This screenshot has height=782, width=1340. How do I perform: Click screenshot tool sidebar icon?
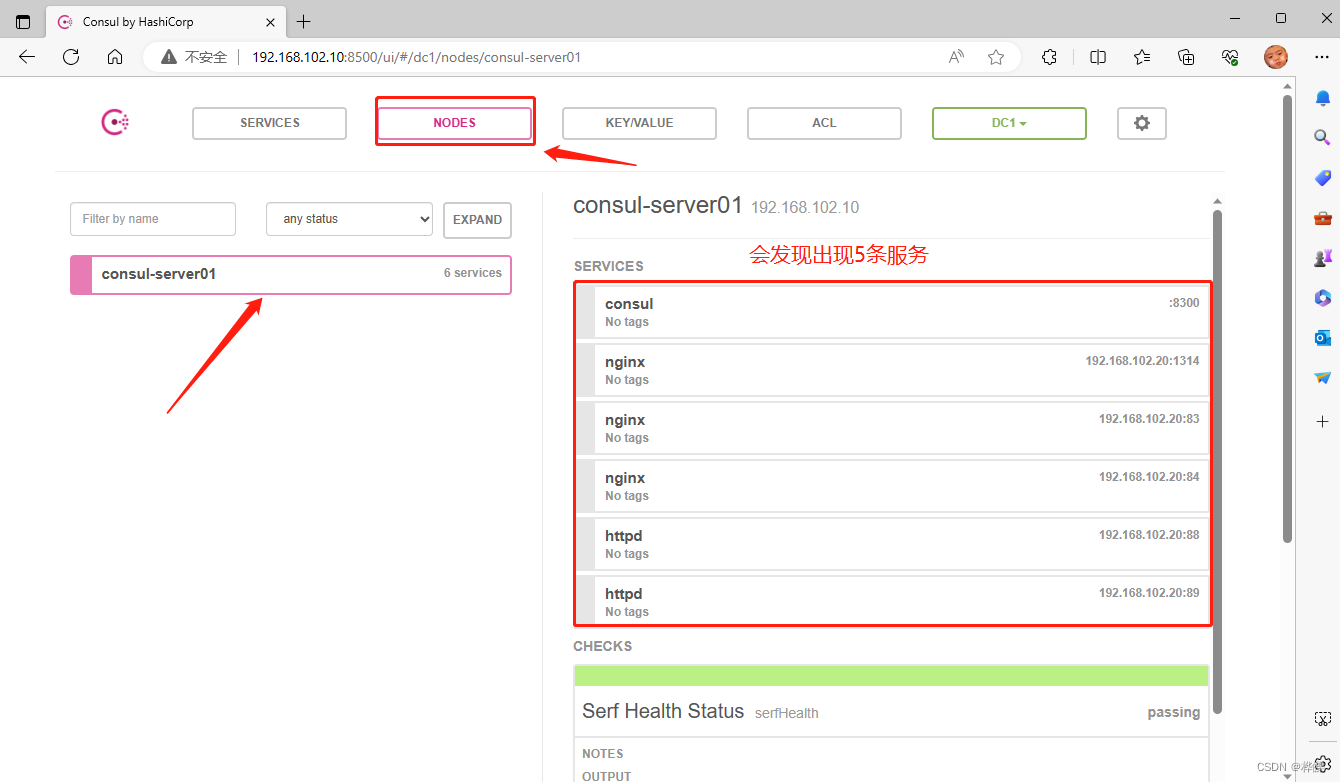1322,719
